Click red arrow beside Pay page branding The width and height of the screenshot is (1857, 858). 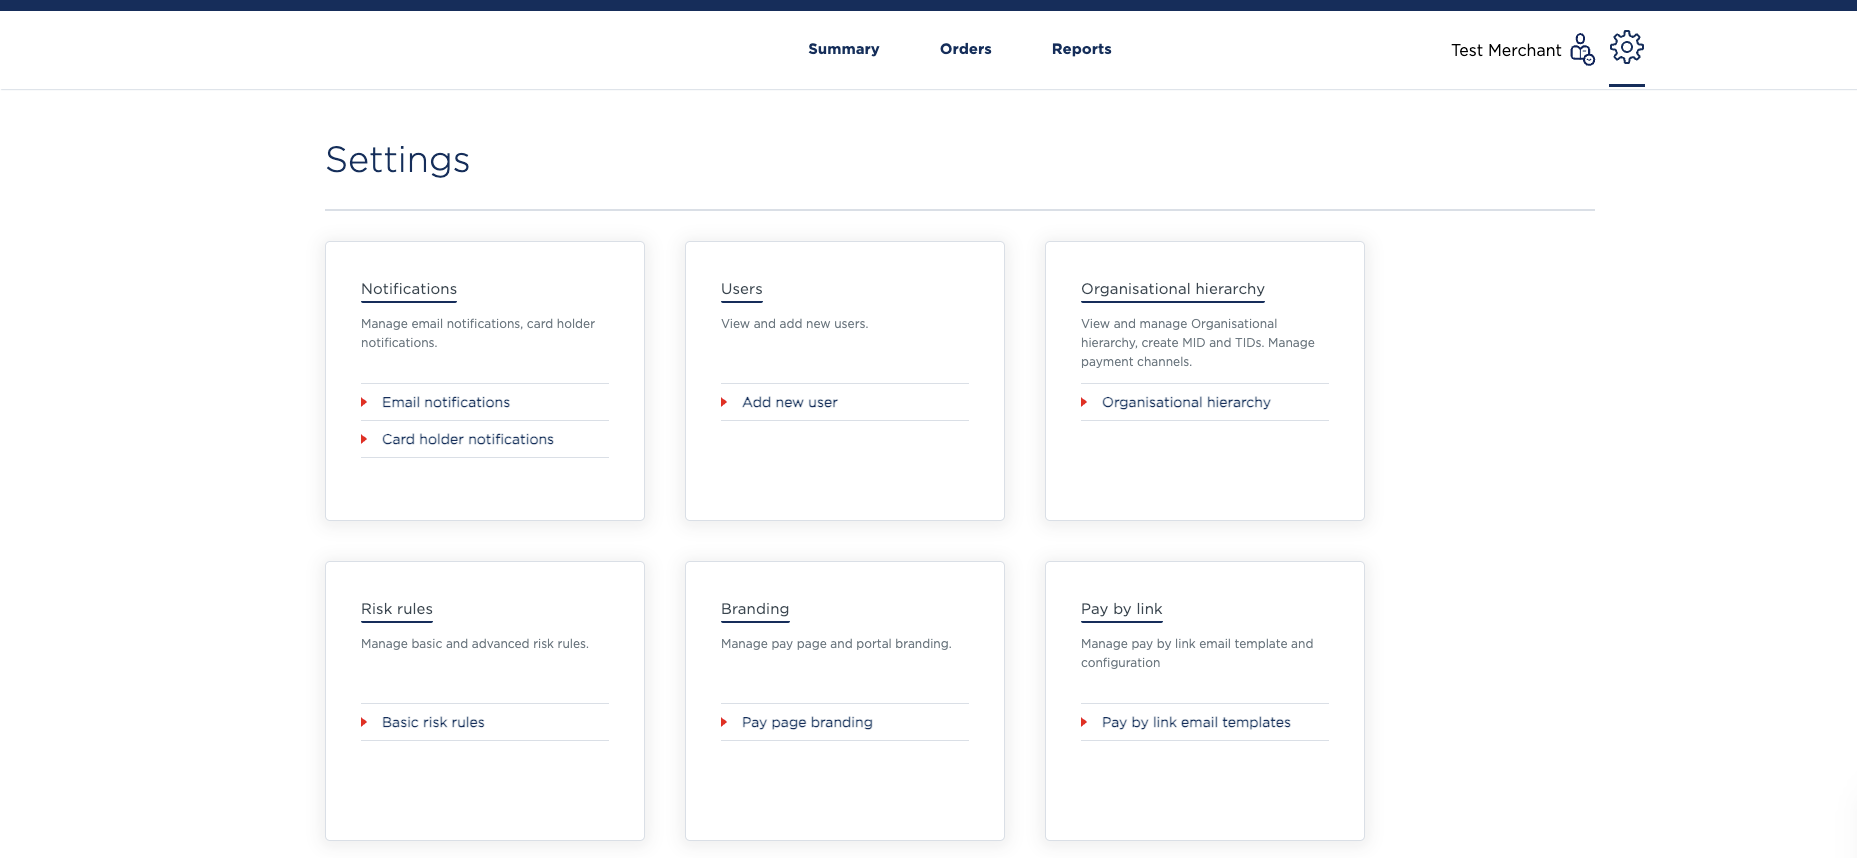pyautogui.click(x=724, y=722)
